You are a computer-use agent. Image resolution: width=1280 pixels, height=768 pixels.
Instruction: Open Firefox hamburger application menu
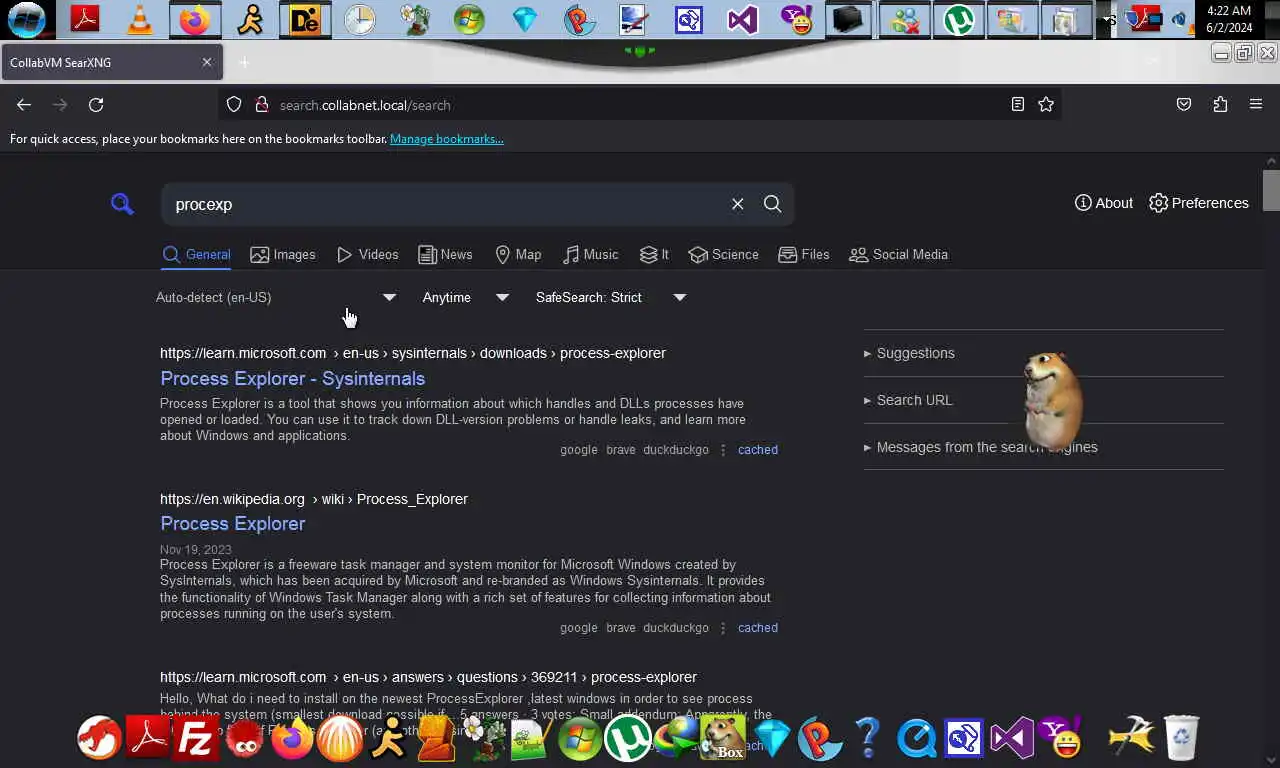pyautogui.click(x=1256, y=104)
